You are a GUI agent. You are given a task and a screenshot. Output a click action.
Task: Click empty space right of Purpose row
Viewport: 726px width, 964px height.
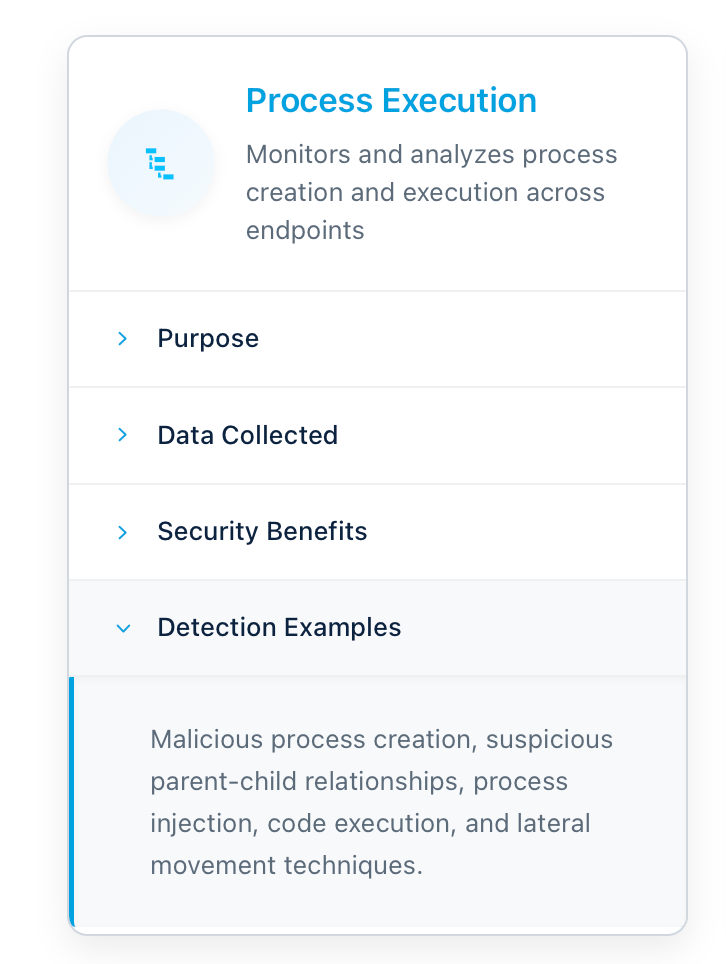pos(500,339)
